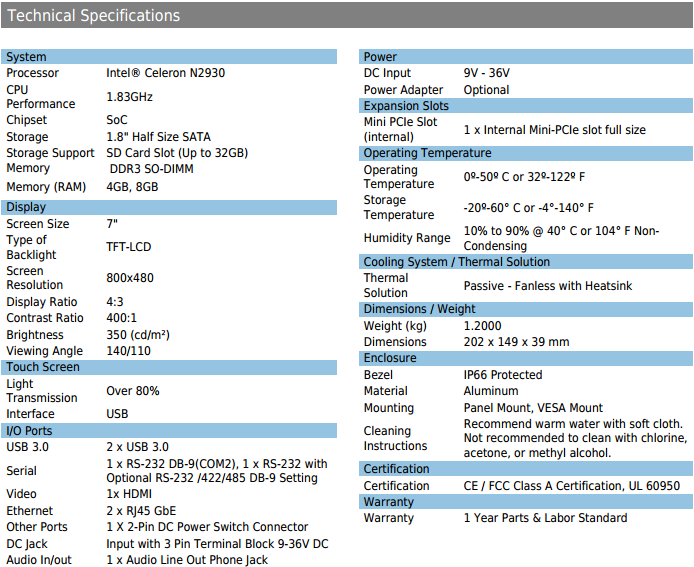Click the 800x480 resolution value
The image size is (694, 567).
[x=130, y=278]
